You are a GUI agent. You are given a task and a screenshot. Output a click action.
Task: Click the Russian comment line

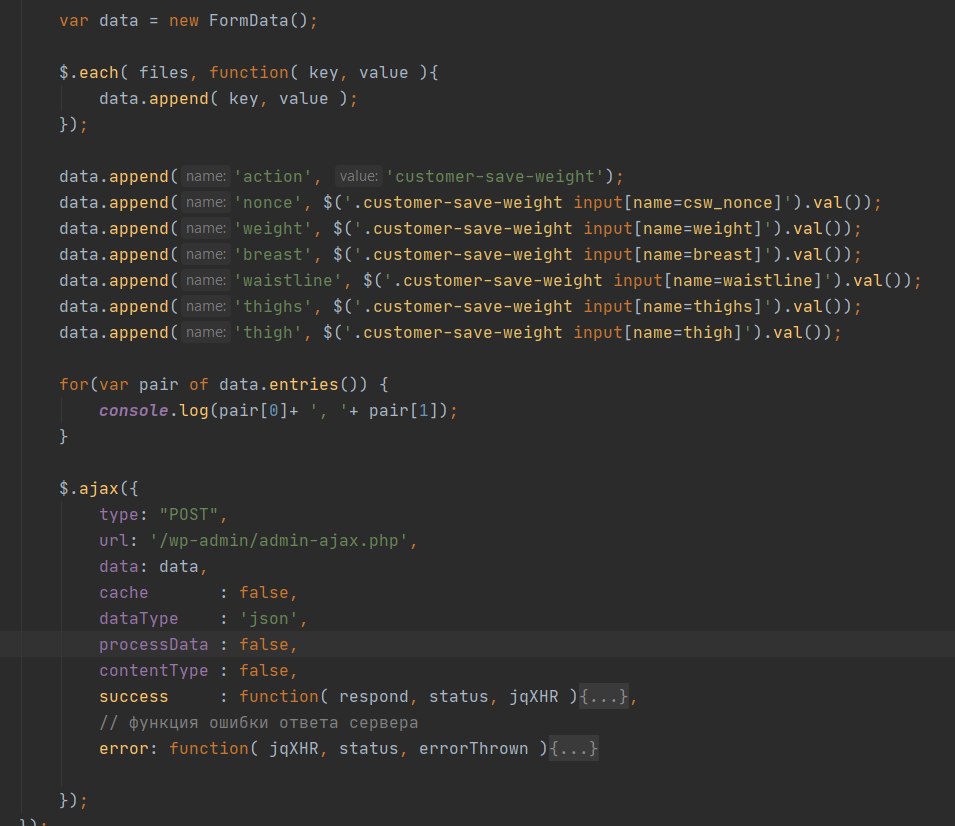(259, 722)
